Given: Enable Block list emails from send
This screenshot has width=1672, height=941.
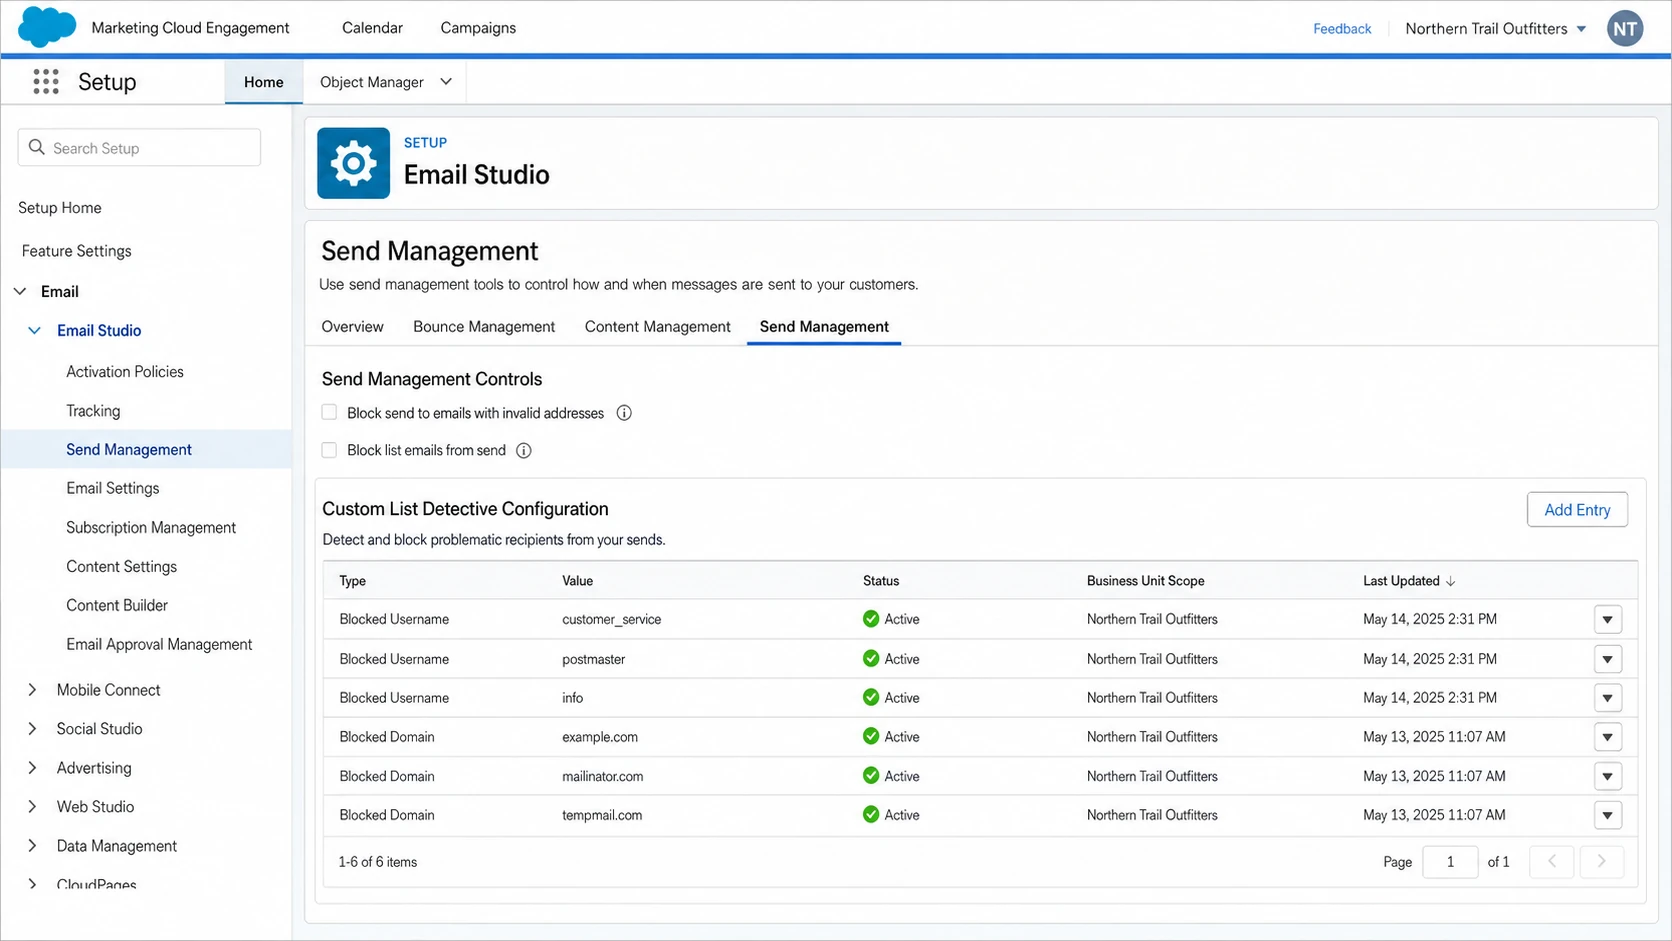Looking at the screenshot, I should pos(329,450).
